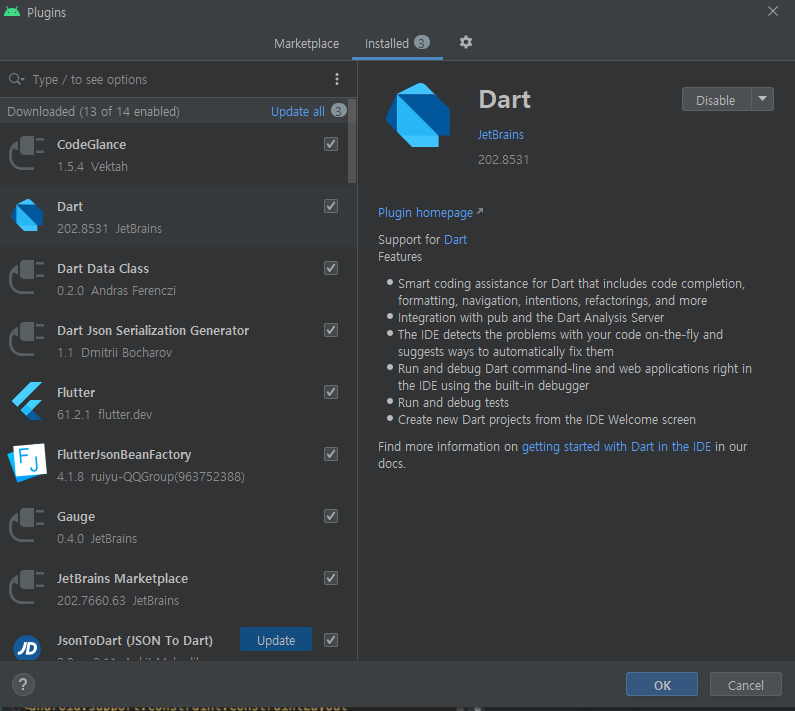The width and height of the screenshot is (795, 711).
Task: Disable the CodeGlance plugin checkbox
Action: (331, 144)
